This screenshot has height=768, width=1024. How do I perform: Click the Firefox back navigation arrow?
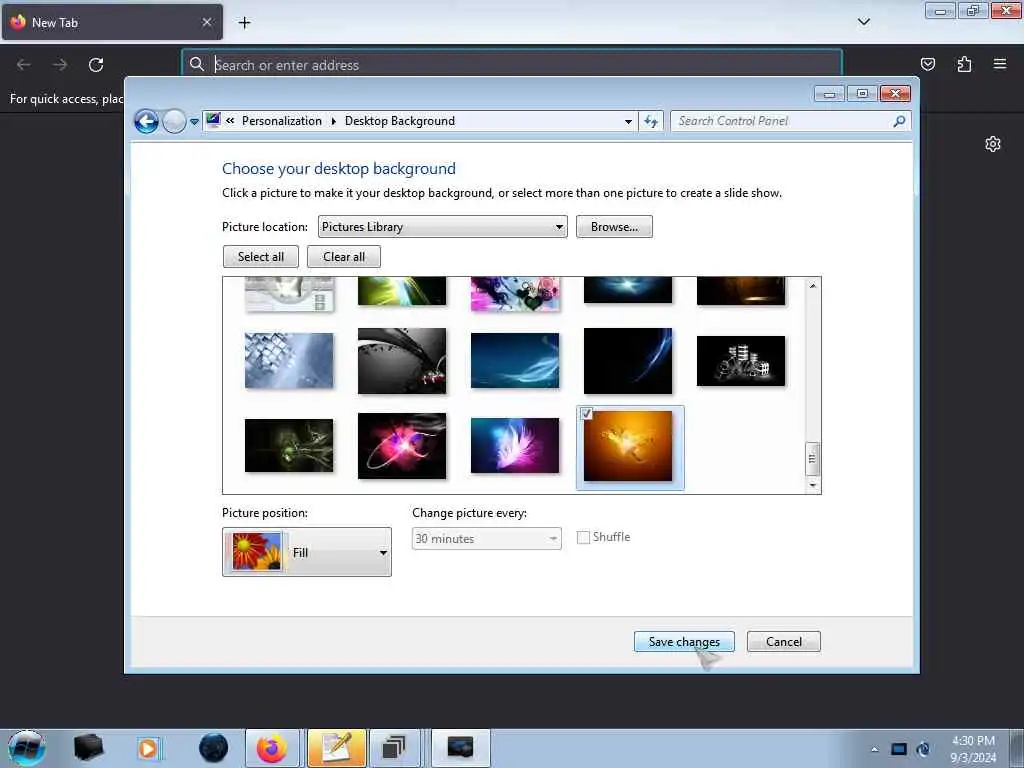(x=24, y=65)
